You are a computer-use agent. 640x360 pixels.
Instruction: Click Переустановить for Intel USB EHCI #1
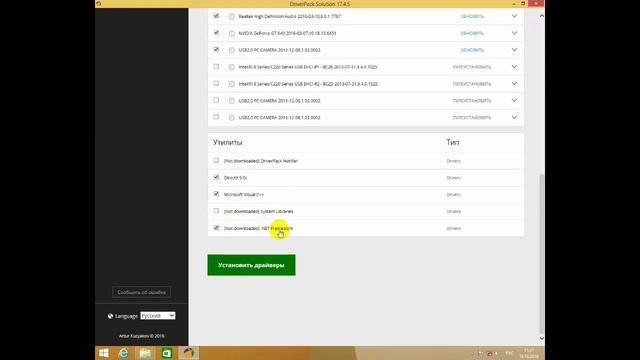[472, 67]
